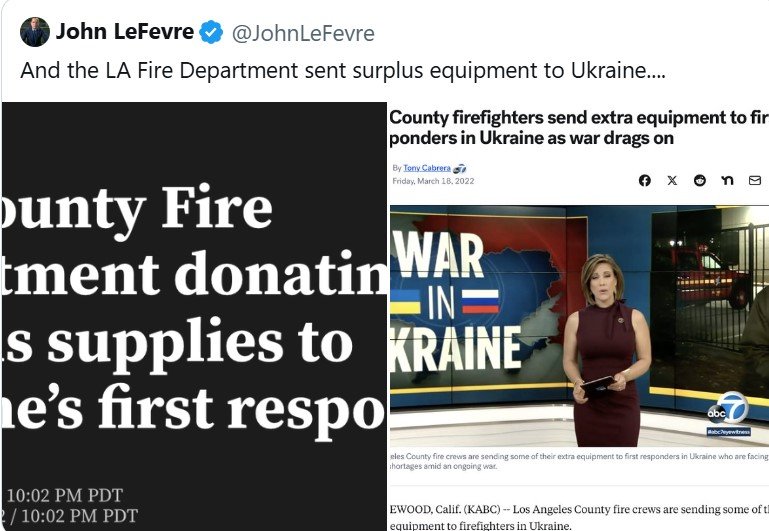This screenshot has width=769, height=531.
Task: Click the John LeFevre display name
Action: (125, 32)
